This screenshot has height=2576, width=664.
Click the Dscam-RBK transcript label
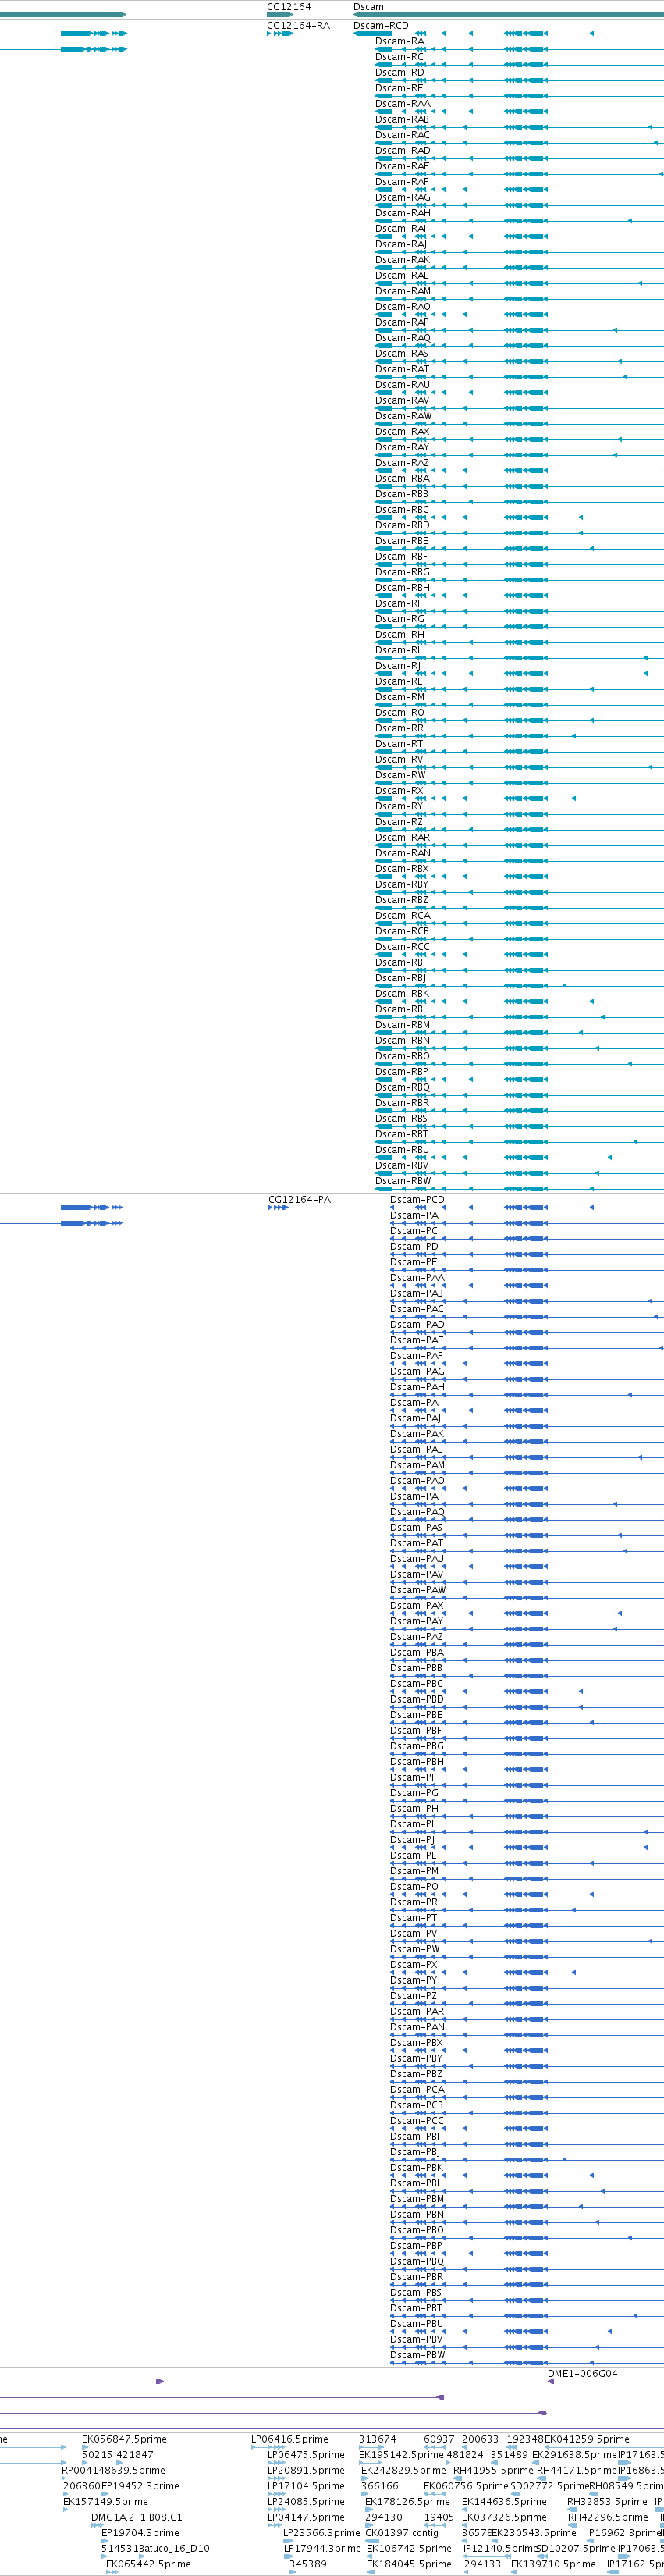(402, 993)
